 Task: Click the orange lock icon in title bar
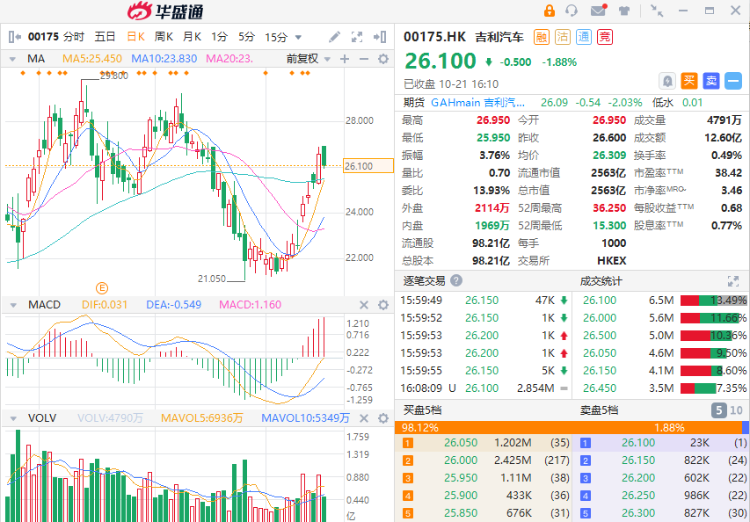point(549,11)
